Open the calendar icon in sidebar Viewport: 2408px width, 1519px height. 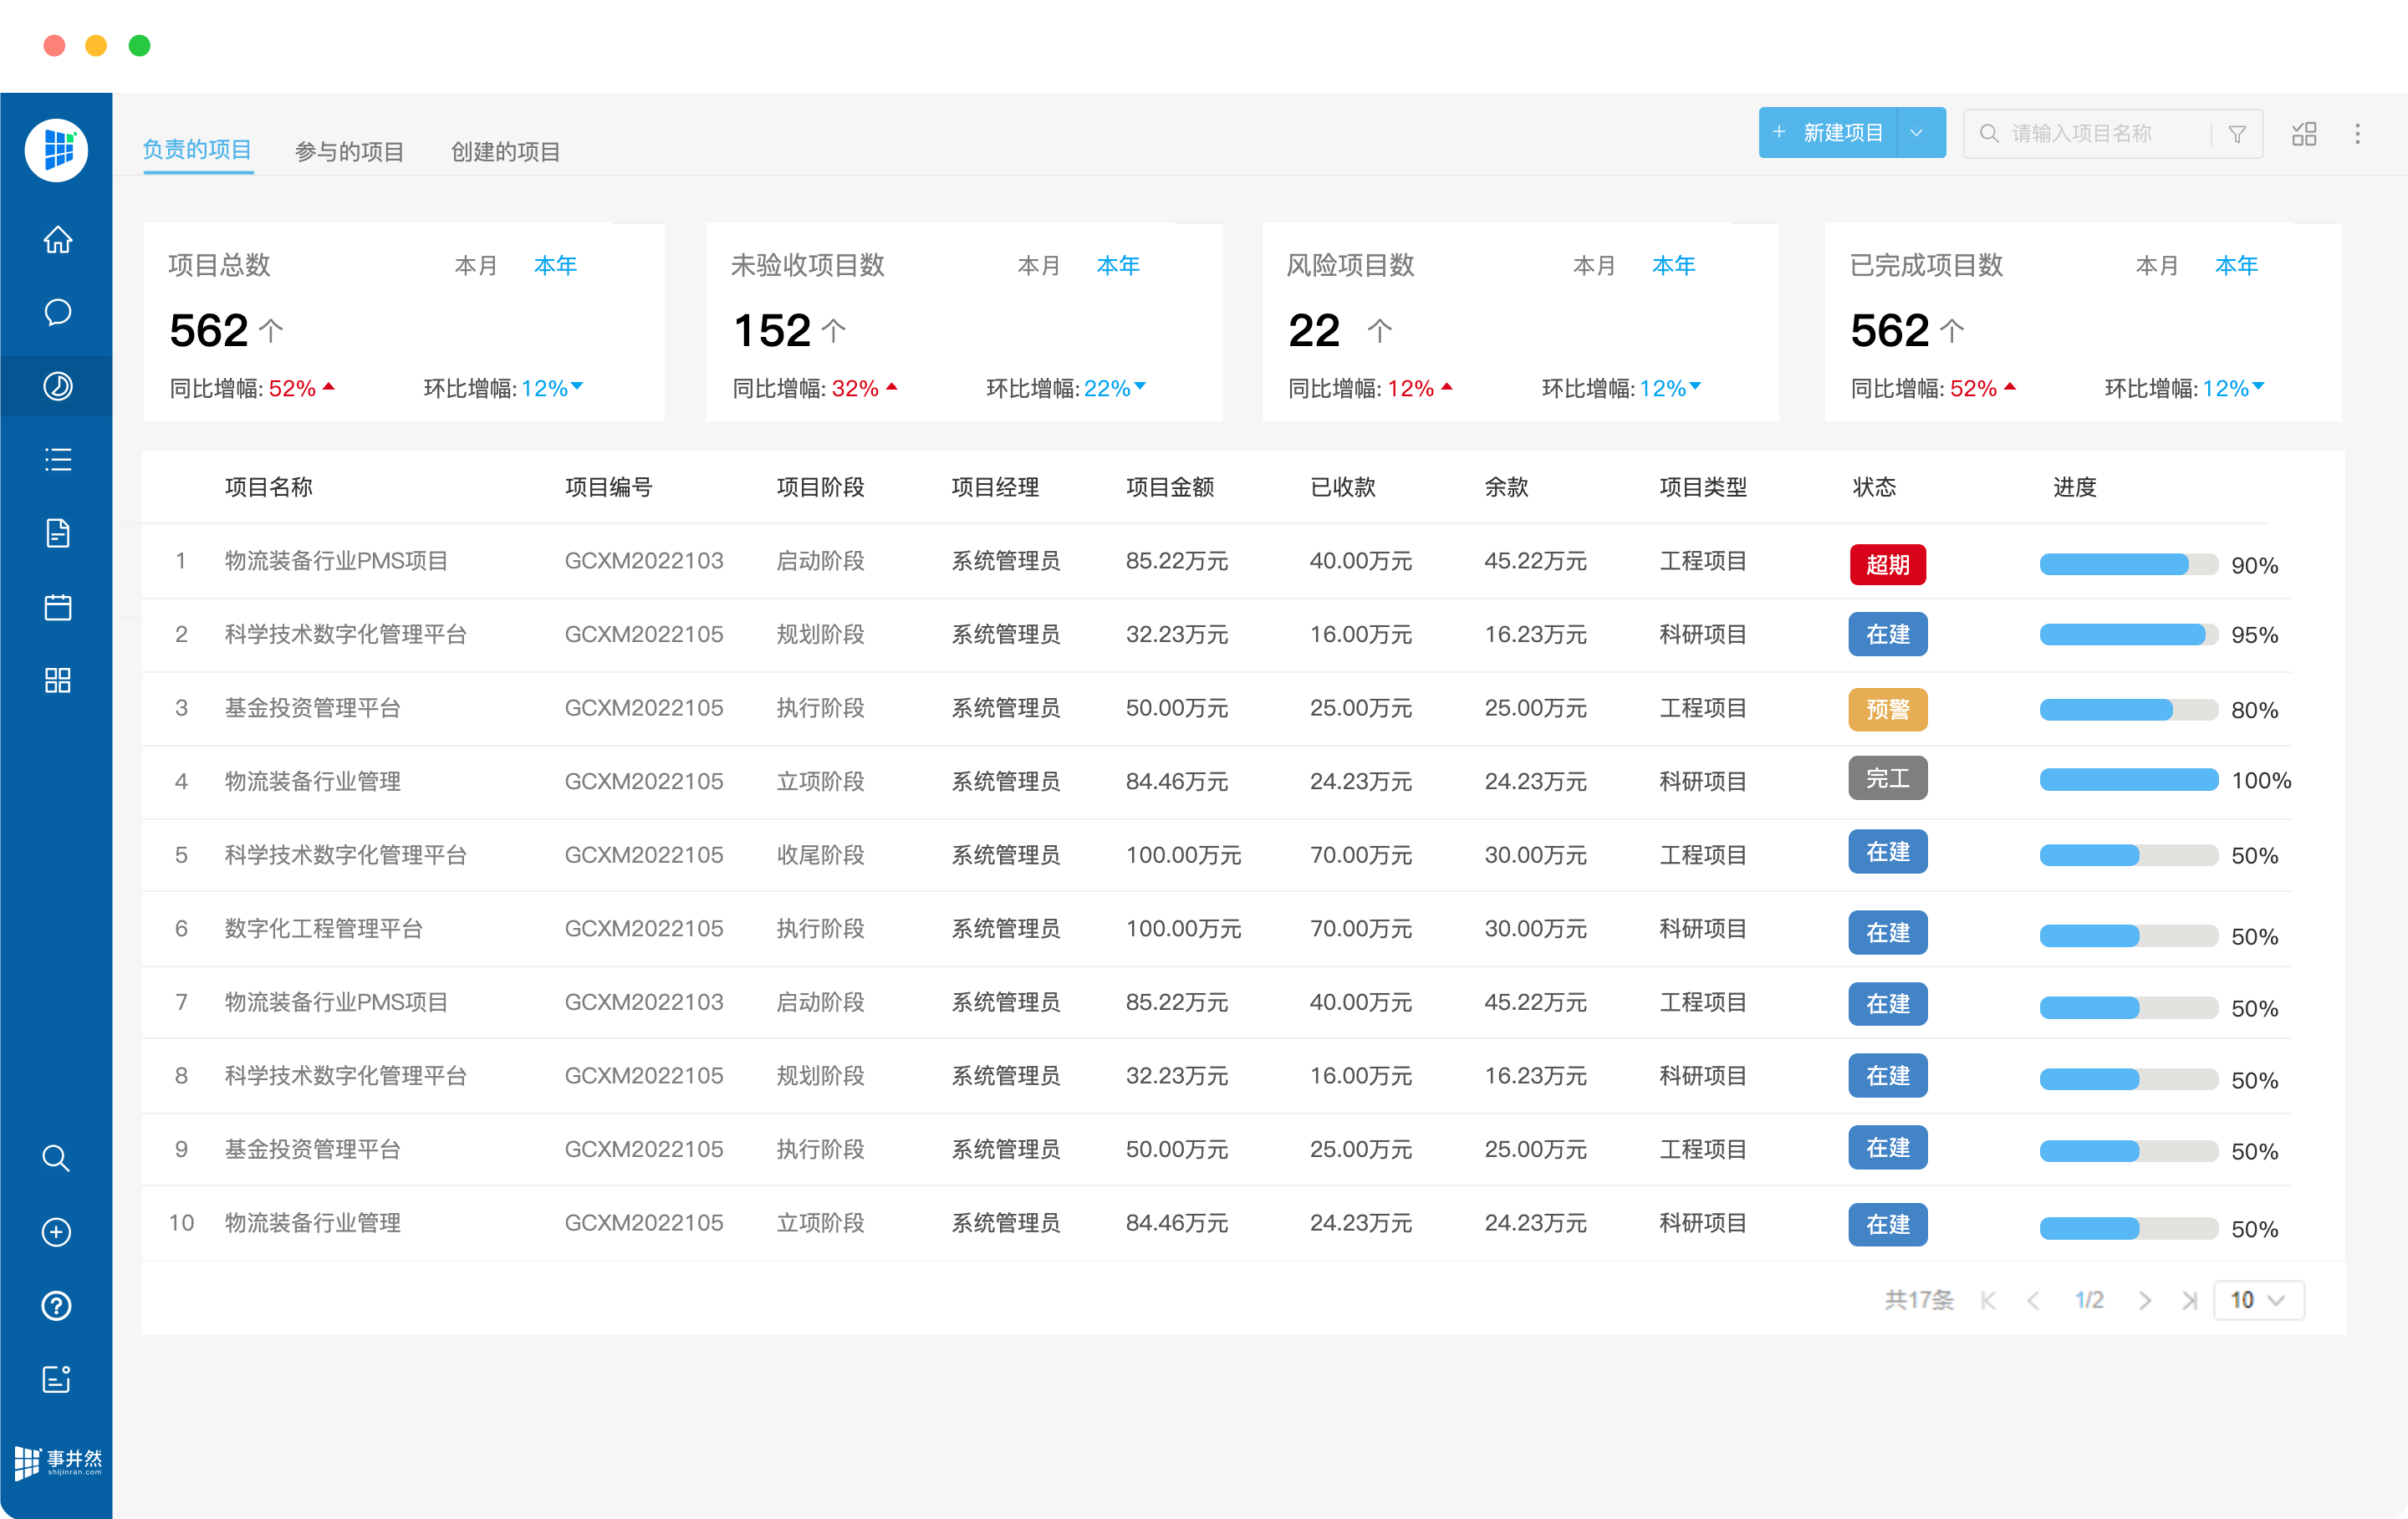57,607
